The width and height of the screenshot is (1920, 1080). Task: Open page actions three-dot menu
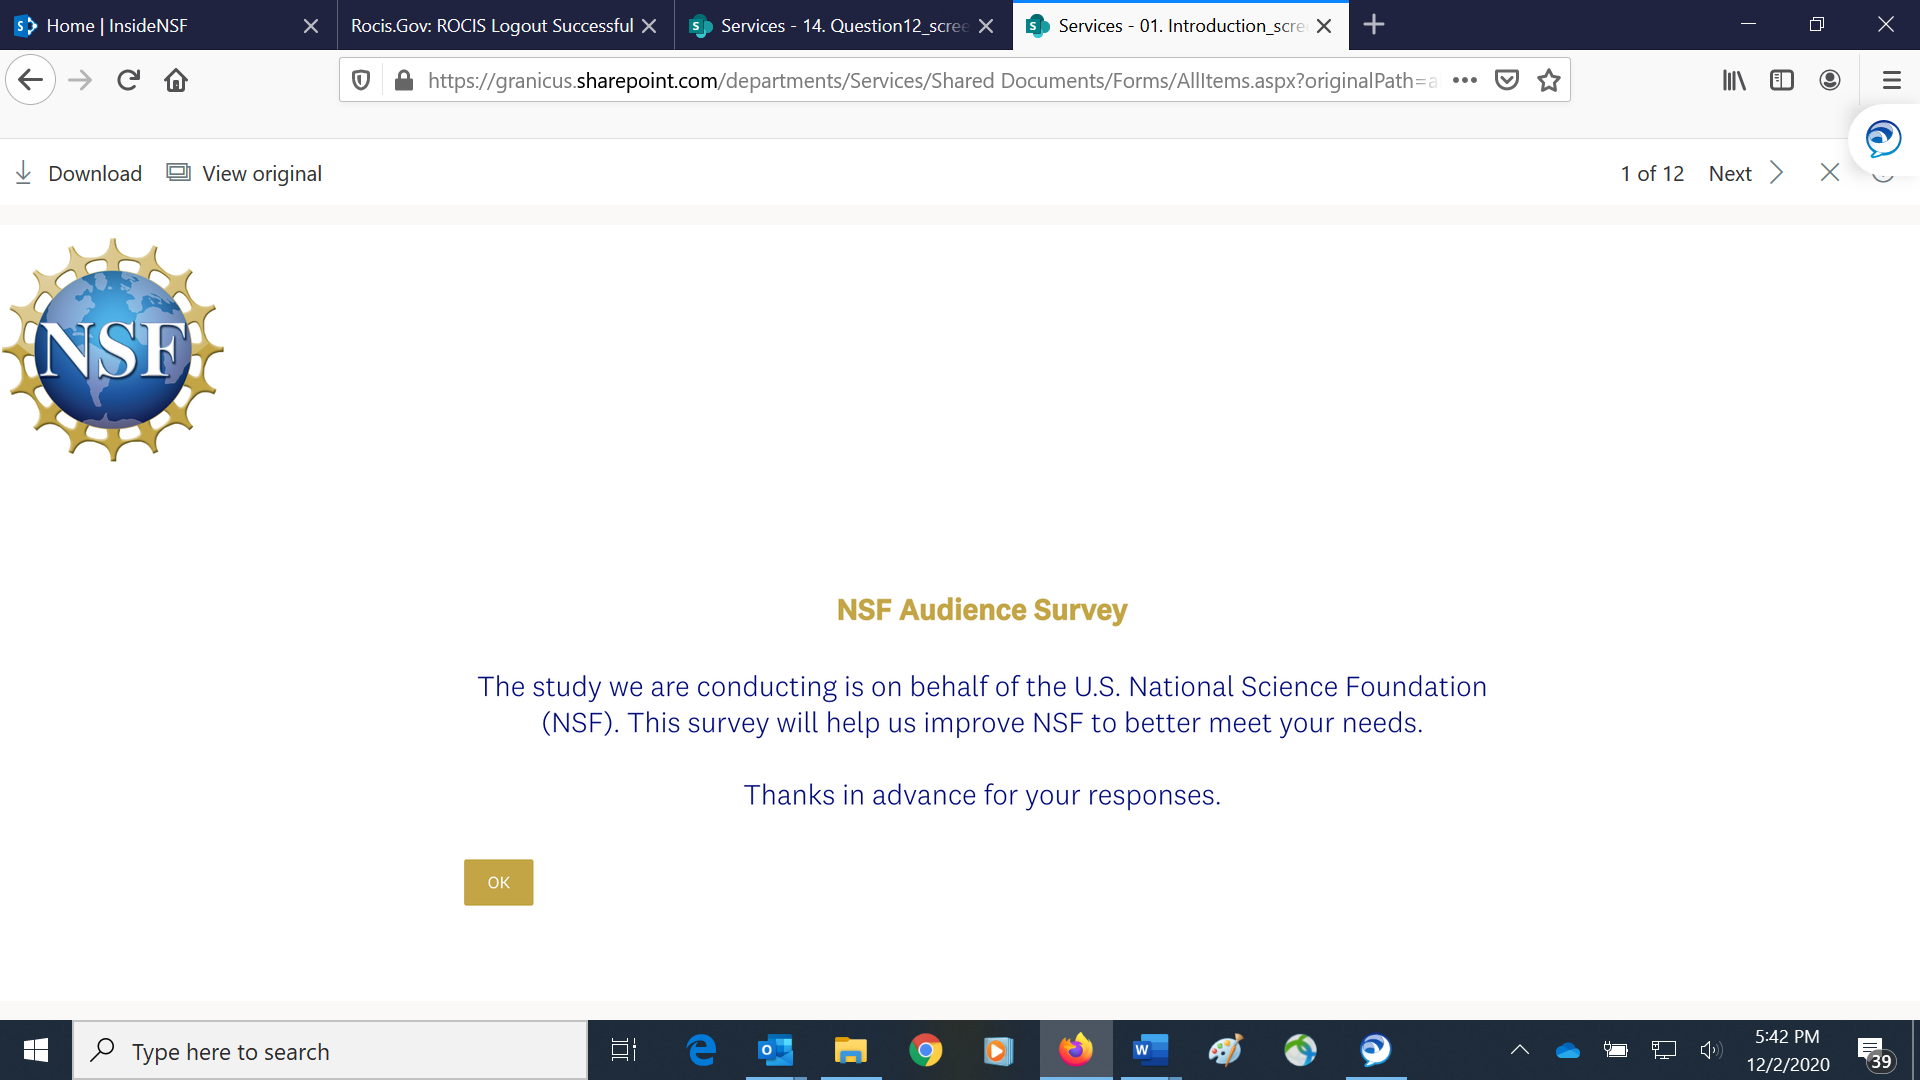pyautogui.click(x=1465, y=80)
